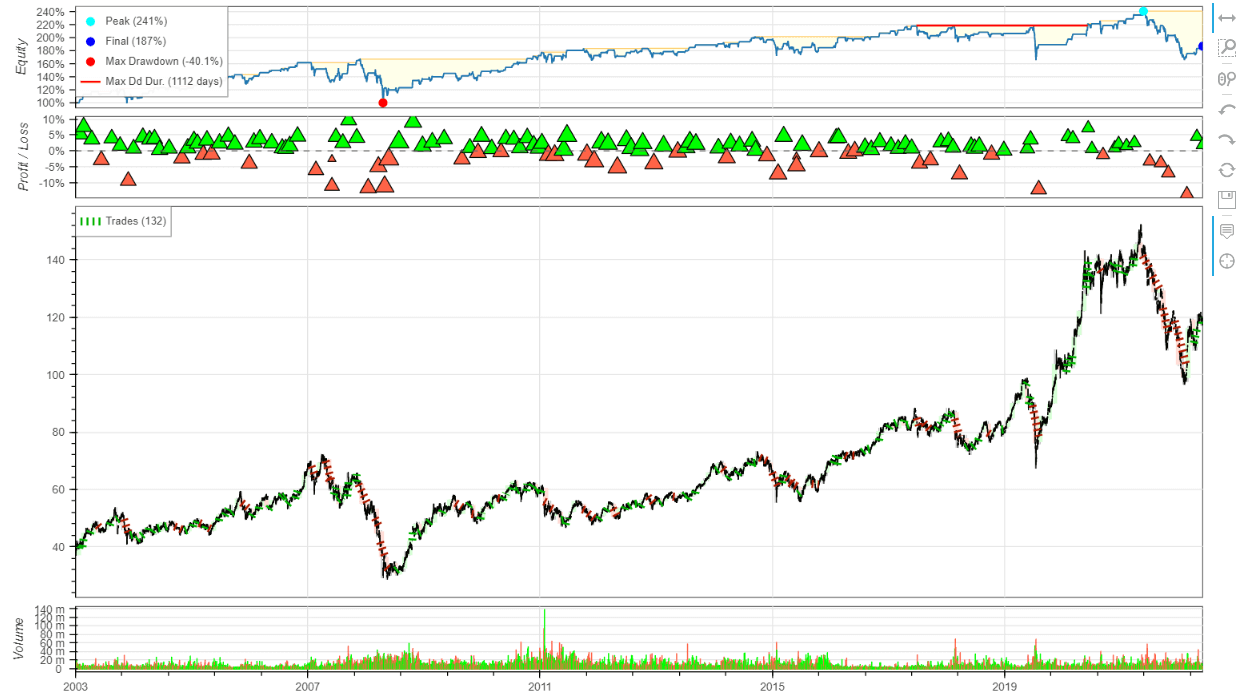Click the 2007 year label on the time axis
Viewport: 1247px width, 695px height.
(x=307, y=687)
